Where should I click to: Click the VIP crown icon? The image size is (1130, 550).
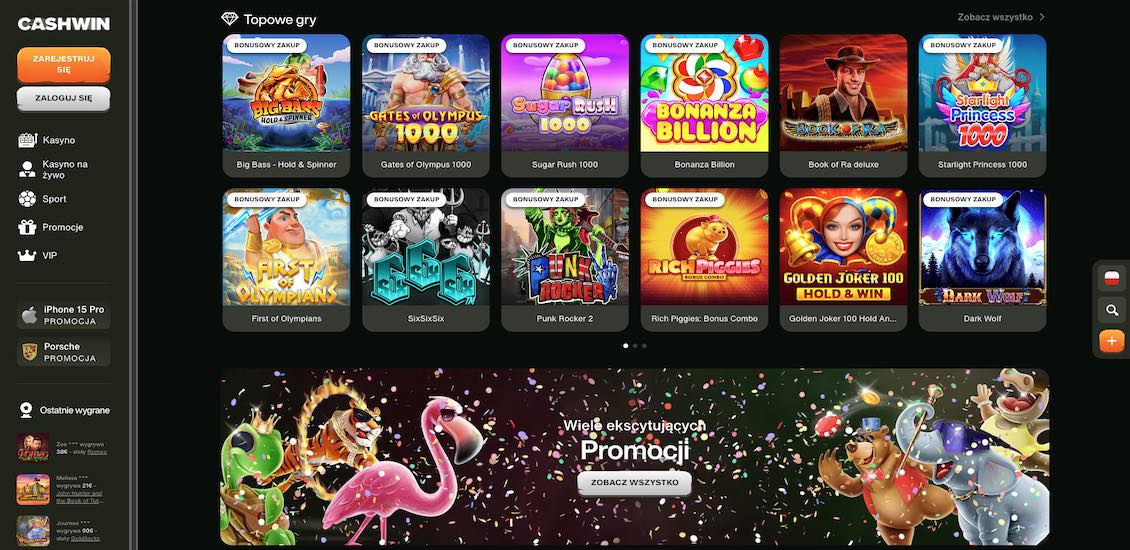pos(27,255)
